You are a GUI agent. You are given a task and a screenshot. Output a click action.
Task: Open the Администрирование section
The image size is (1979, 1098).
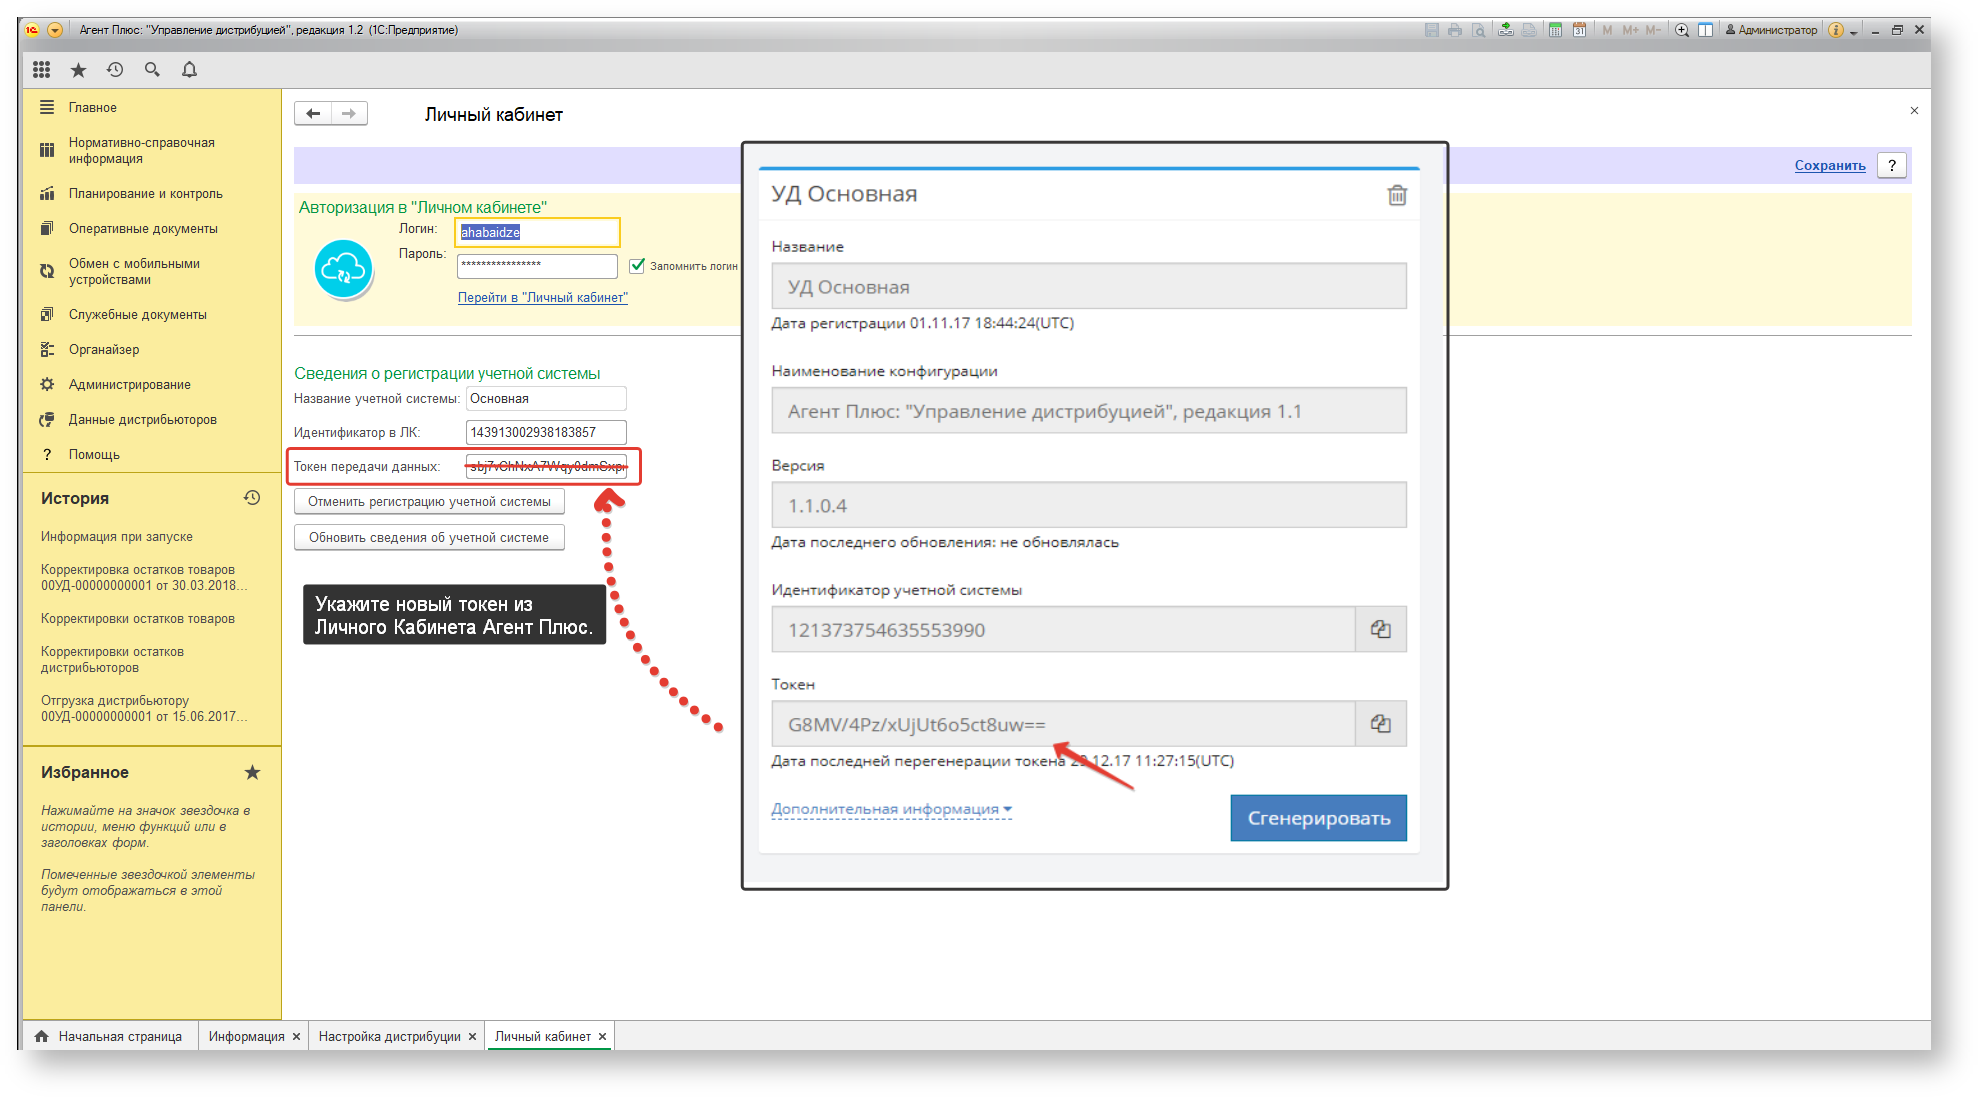coord(129,385)
